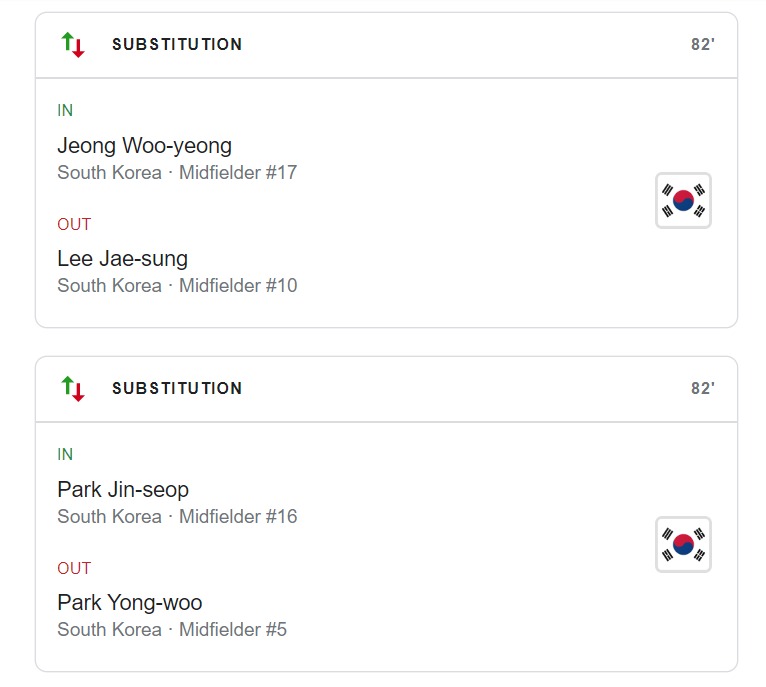Screen dimensions: 766x687
Task: Click SUBSTITUTION header of Park Jin-seop card
Action: pos(177,389)
